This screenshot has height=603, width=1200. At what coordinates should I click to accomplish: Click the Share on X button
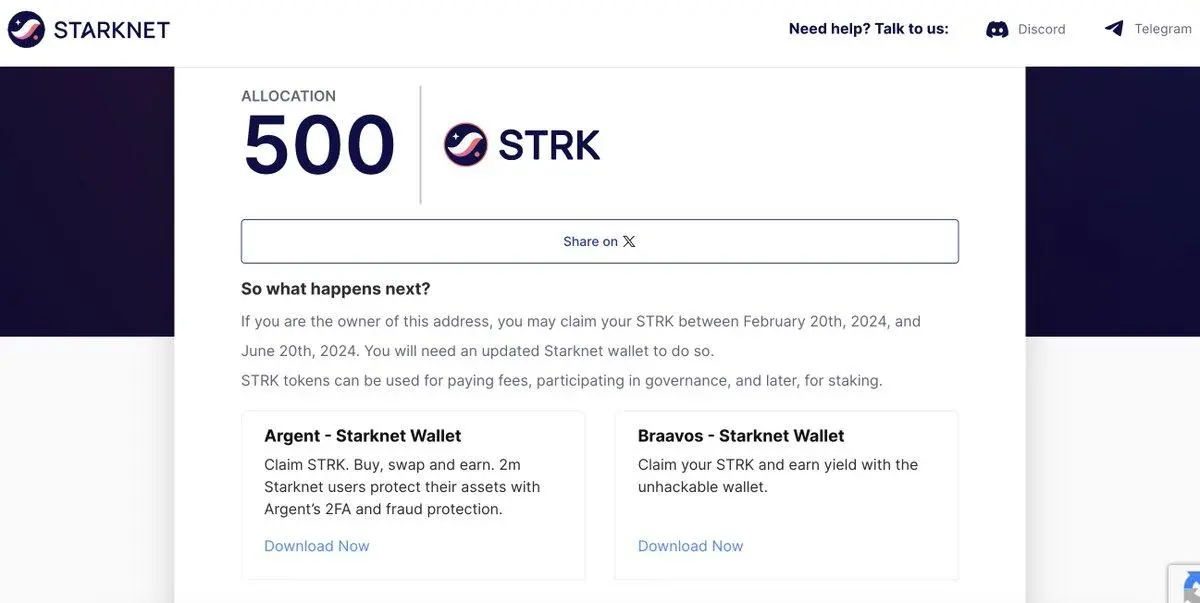pyautogui.click(x=600, y=241)
